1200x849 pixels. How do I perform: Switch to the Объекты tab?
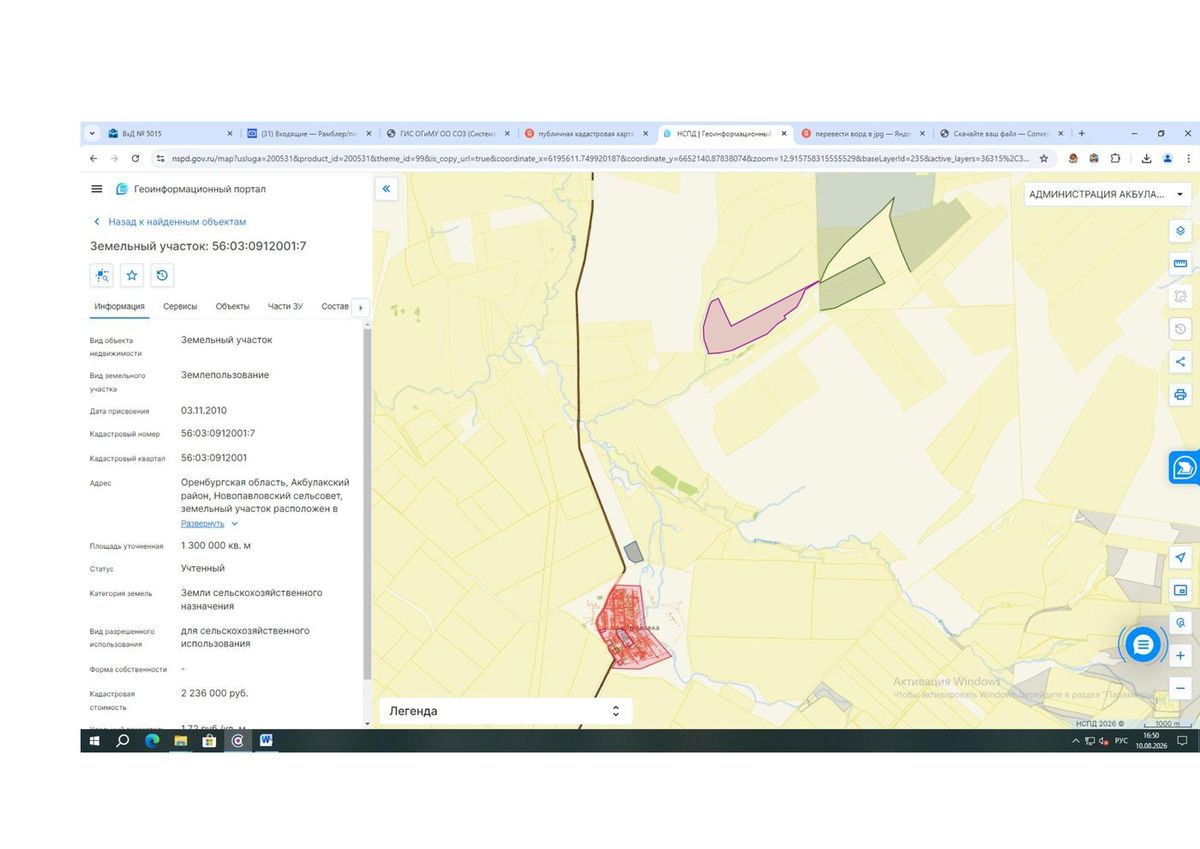233,306
